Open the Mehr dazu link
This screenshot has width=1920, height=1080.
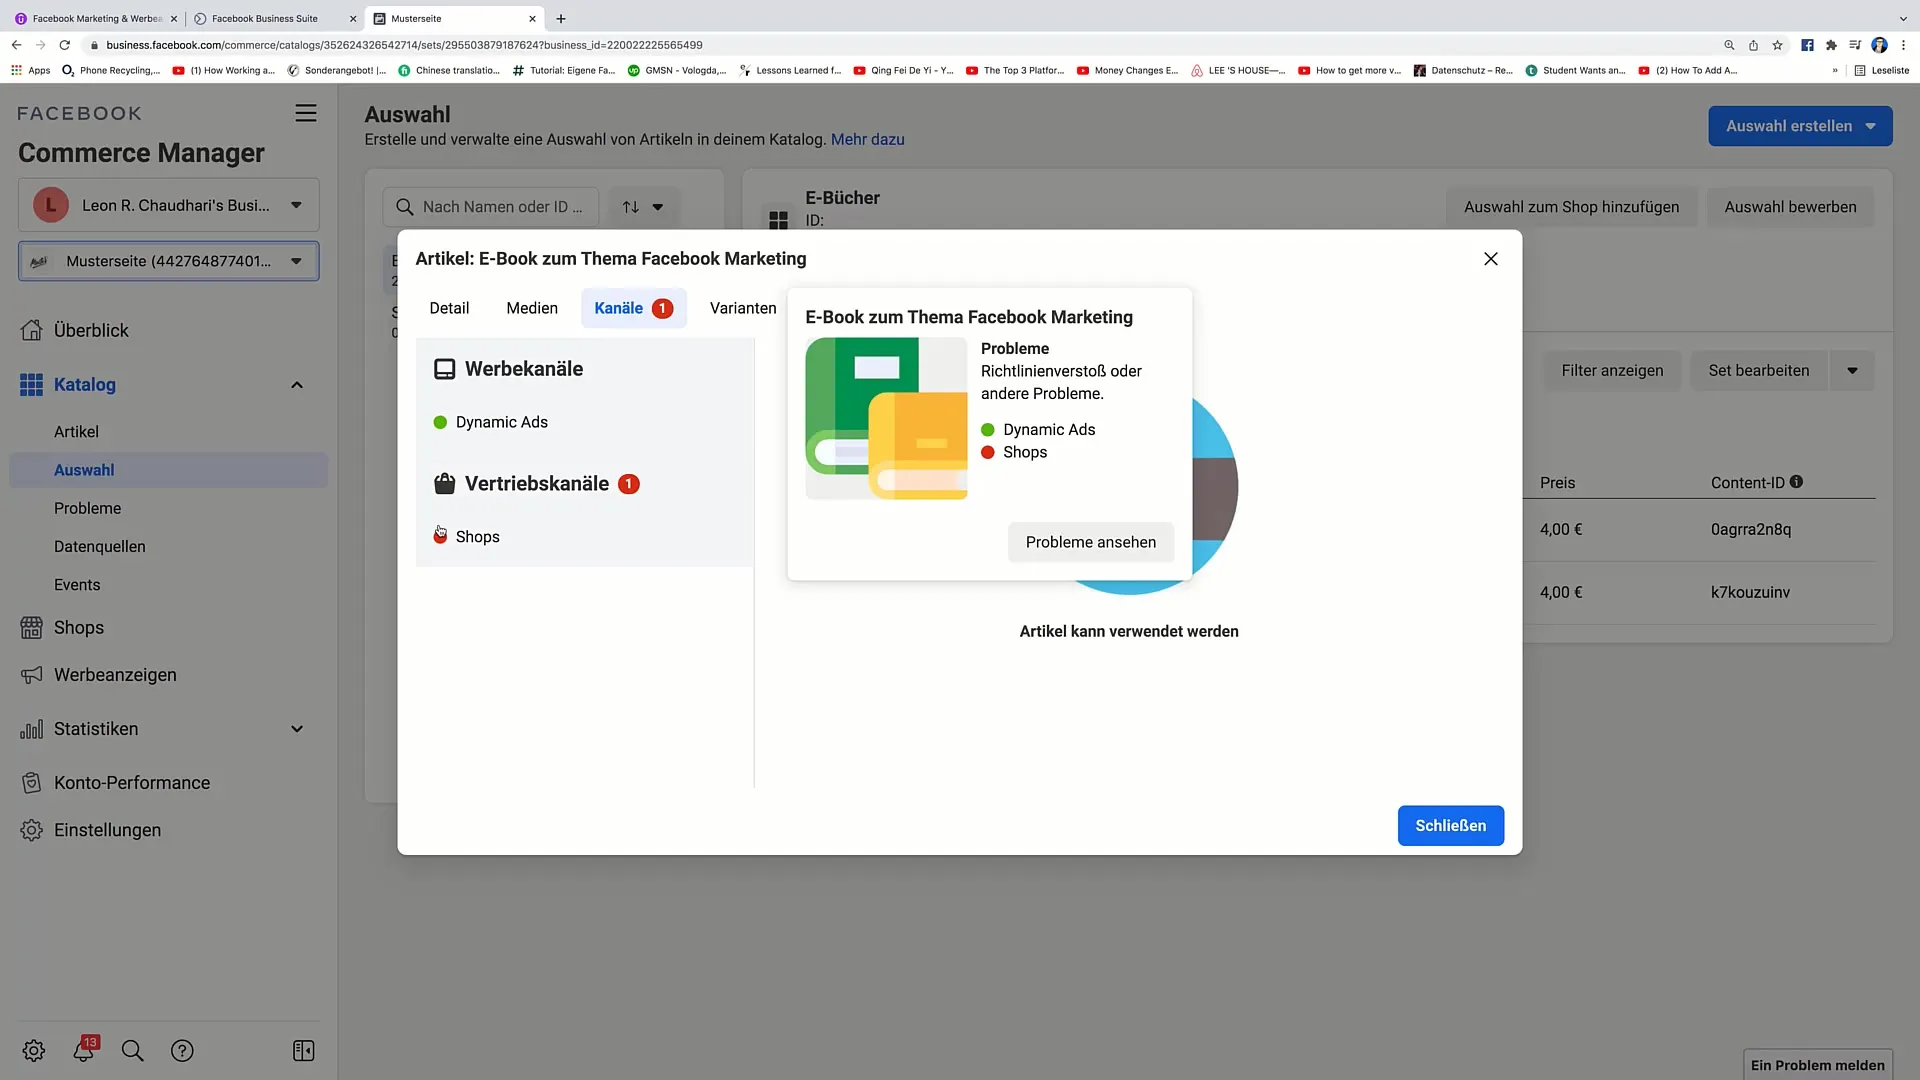867,140
